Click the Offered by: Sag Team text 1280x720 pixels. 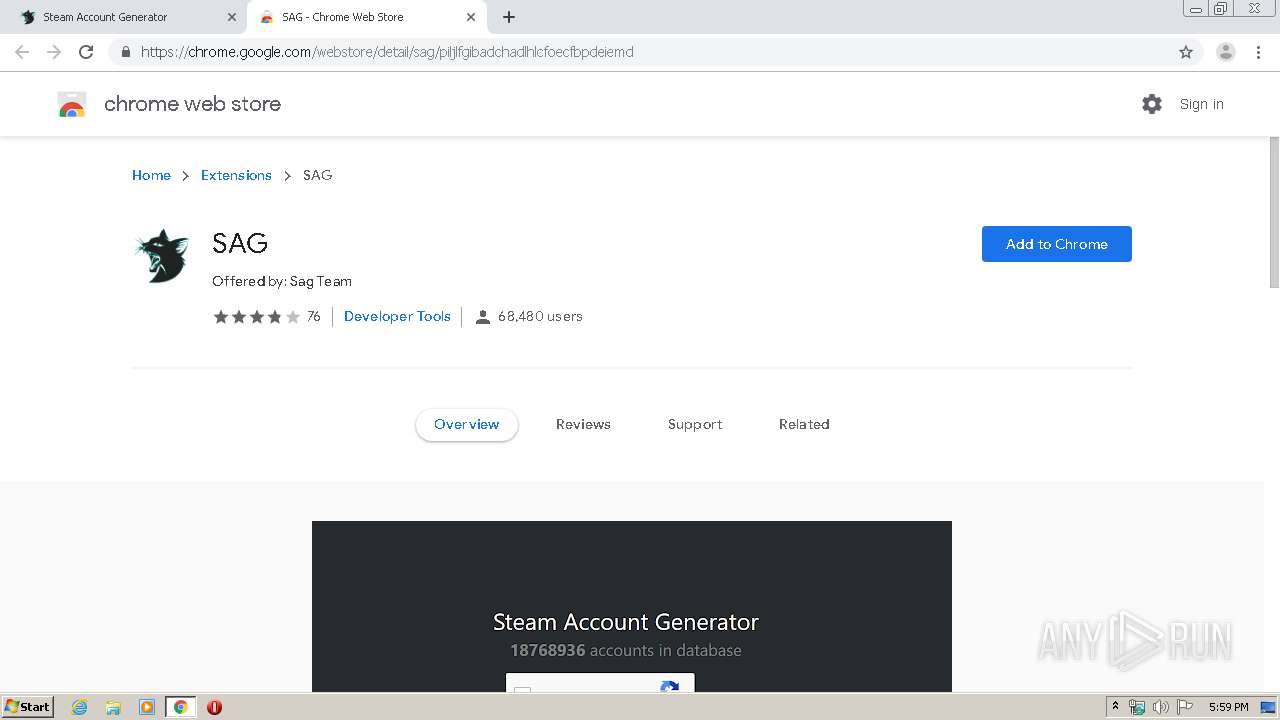tap(282, 281)
